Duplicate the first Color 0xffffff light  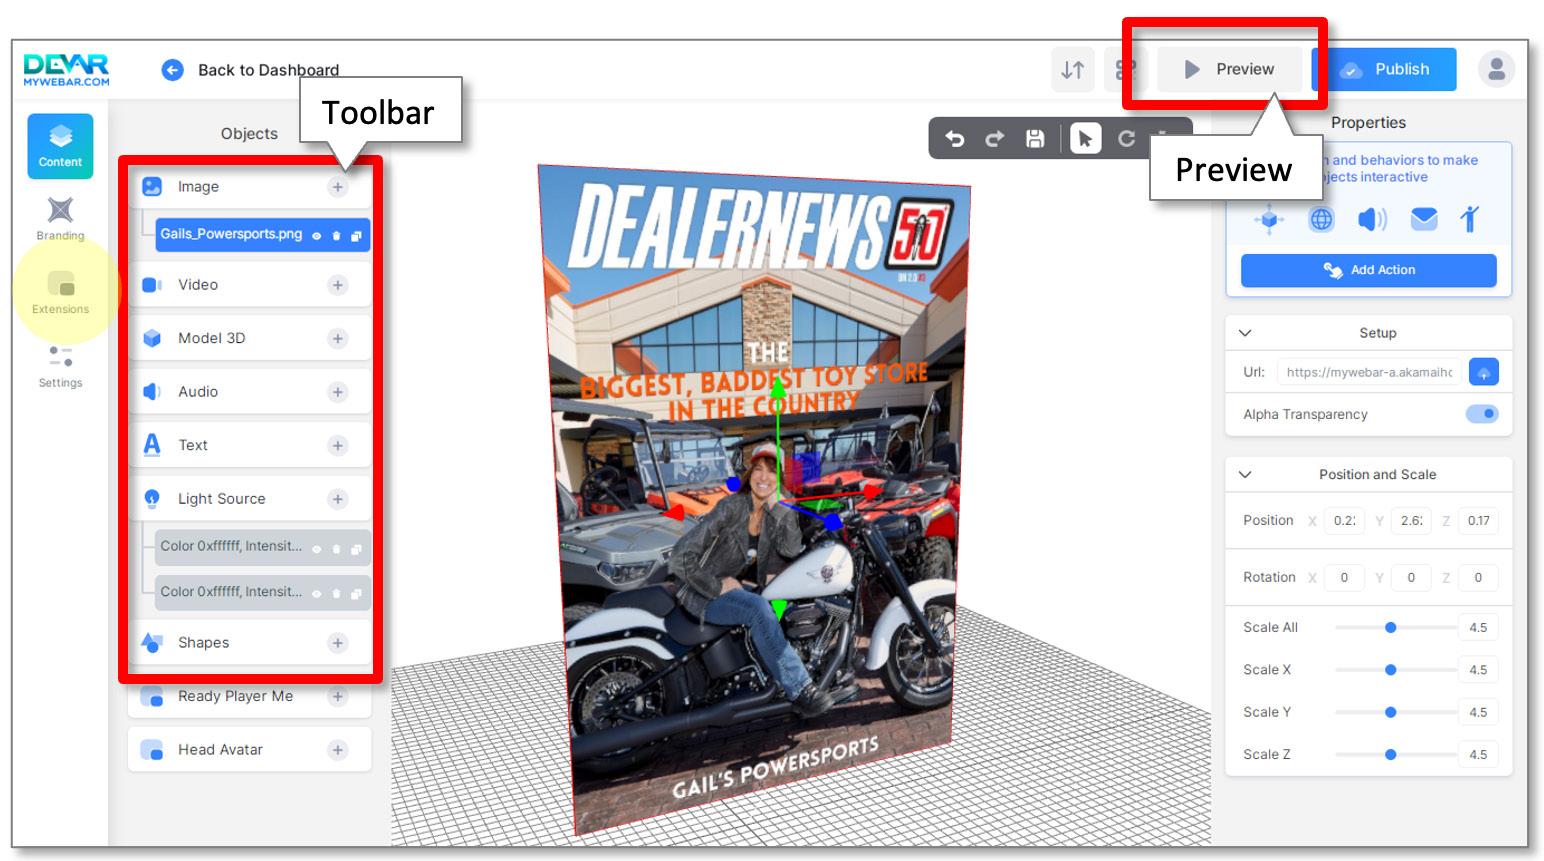point(356,548)
